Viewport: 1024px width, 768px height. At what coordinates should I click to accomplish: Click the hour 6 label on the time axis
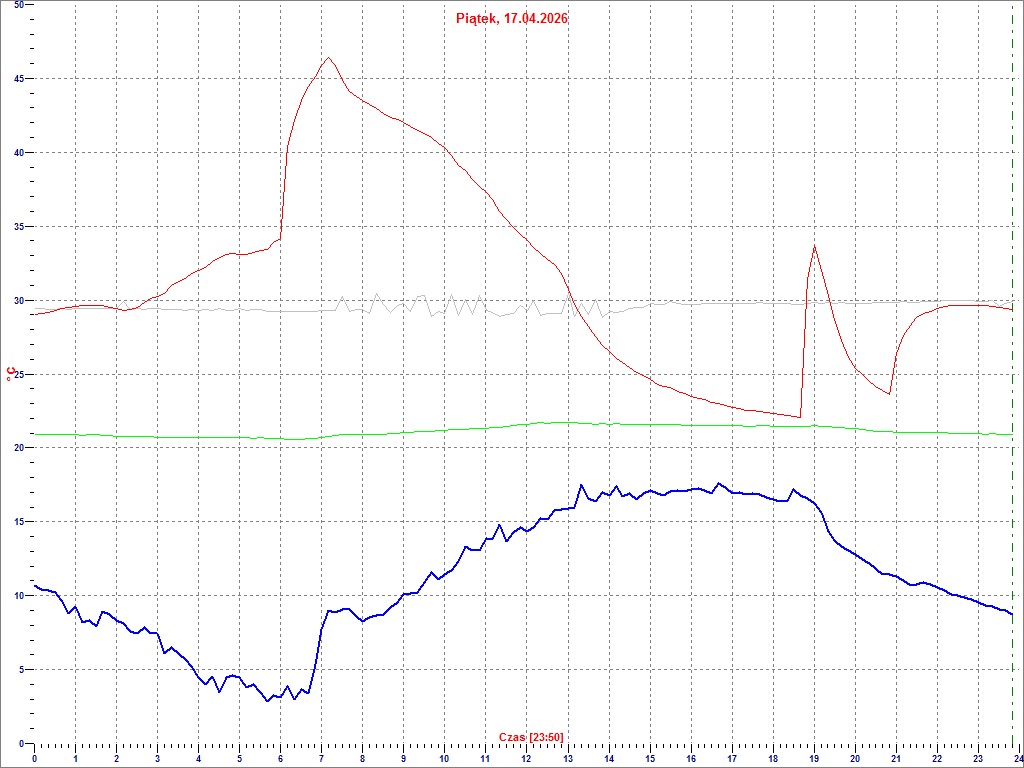click(x=281, y=759)
